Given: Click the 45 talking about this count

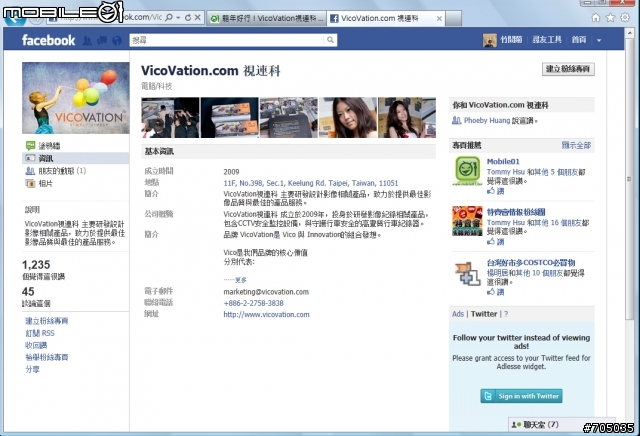Looking at the screenshot, I should 28,291.
